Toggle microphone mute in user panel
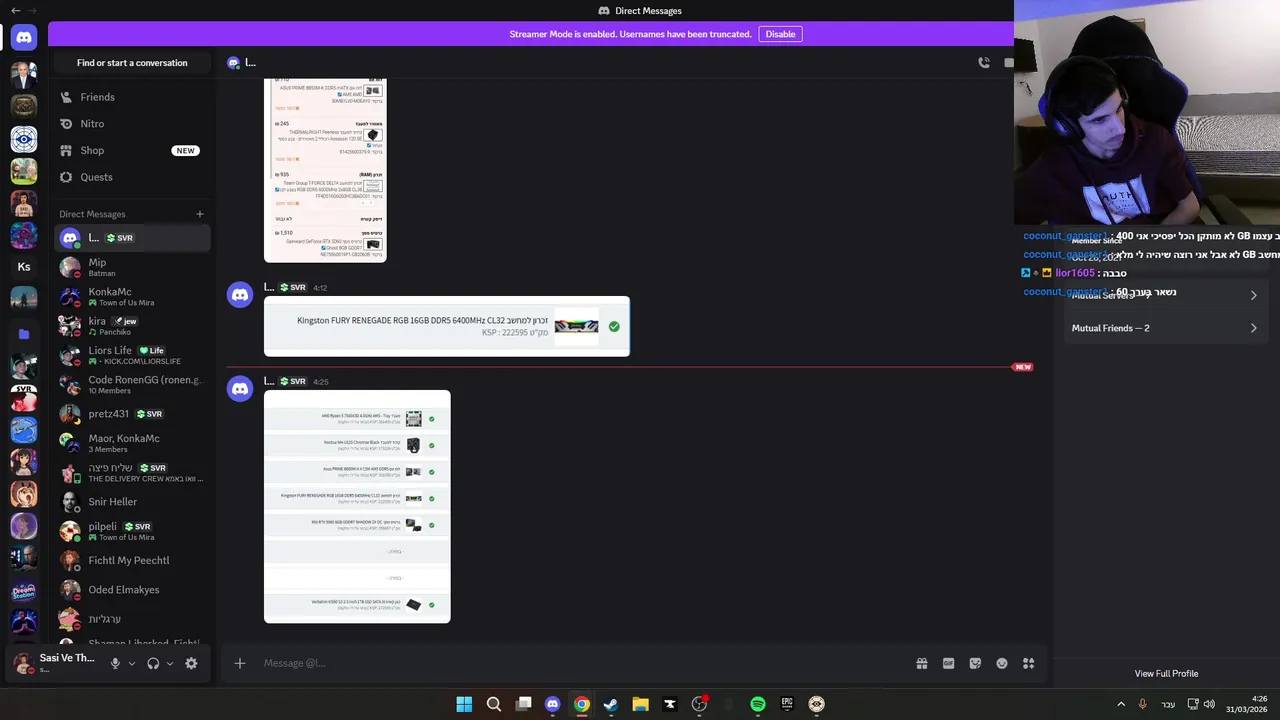1280x720 pixels. click(x=115, y=663)
